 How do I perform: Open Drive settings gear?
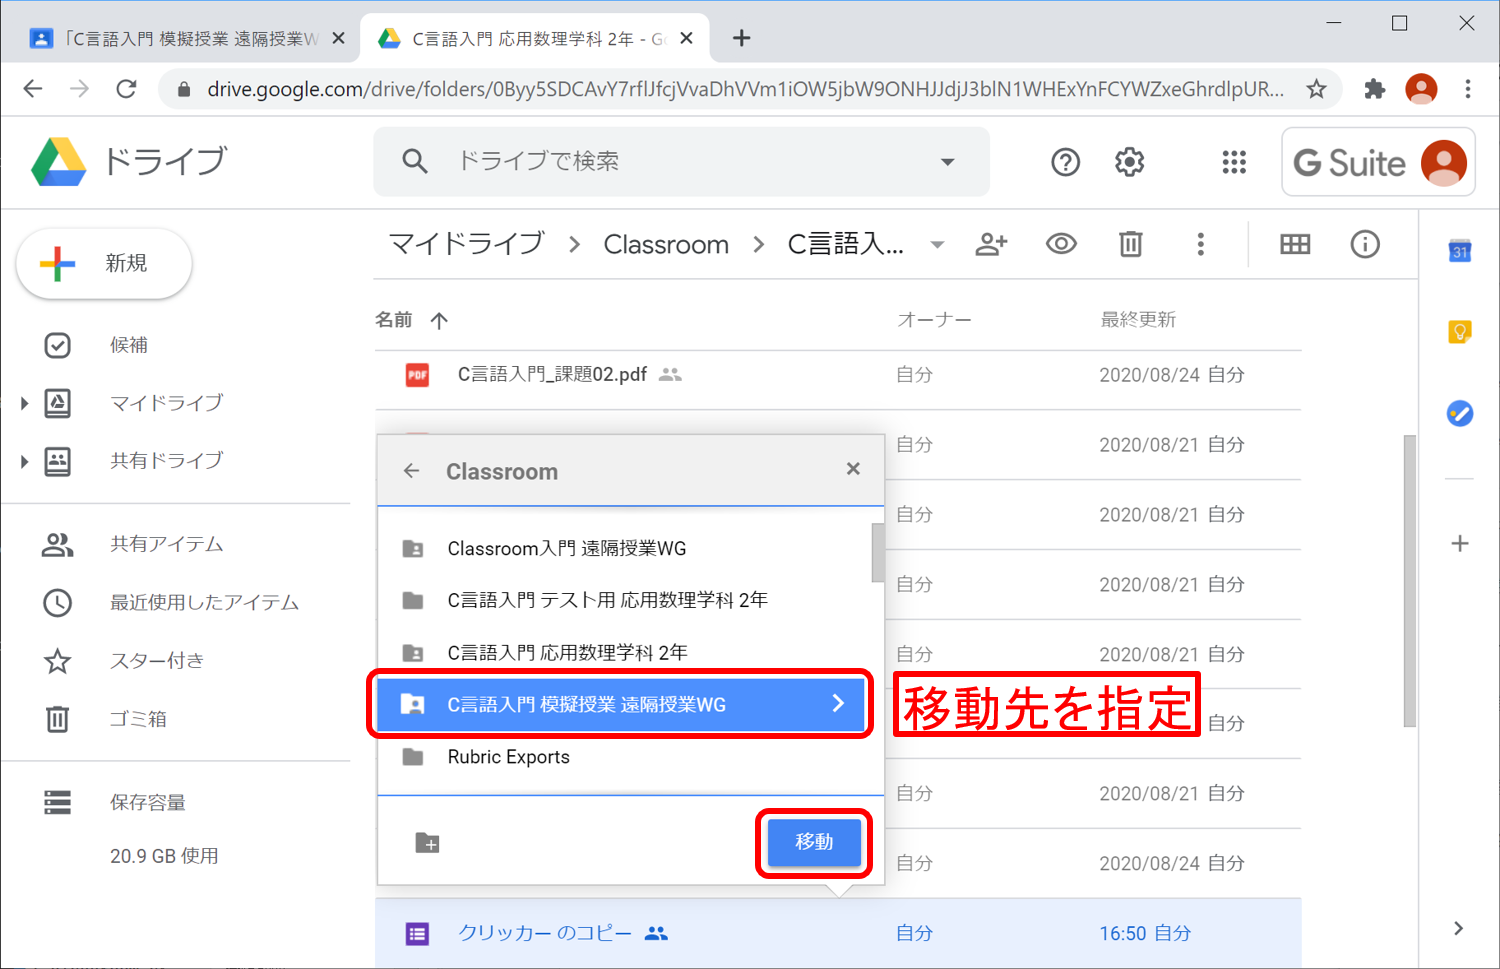coord(1129,162)
